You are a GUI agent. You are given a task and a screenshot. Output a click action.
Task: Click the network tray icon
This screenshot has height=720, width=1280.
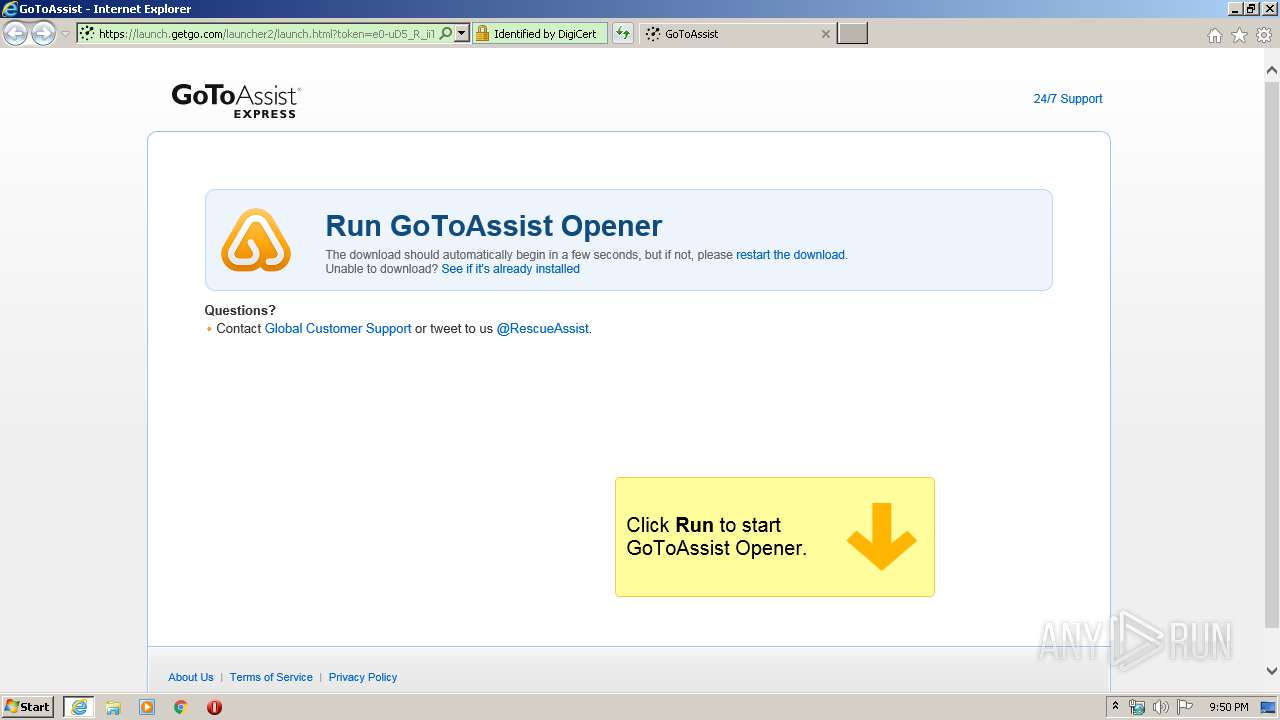[1137, 707]
